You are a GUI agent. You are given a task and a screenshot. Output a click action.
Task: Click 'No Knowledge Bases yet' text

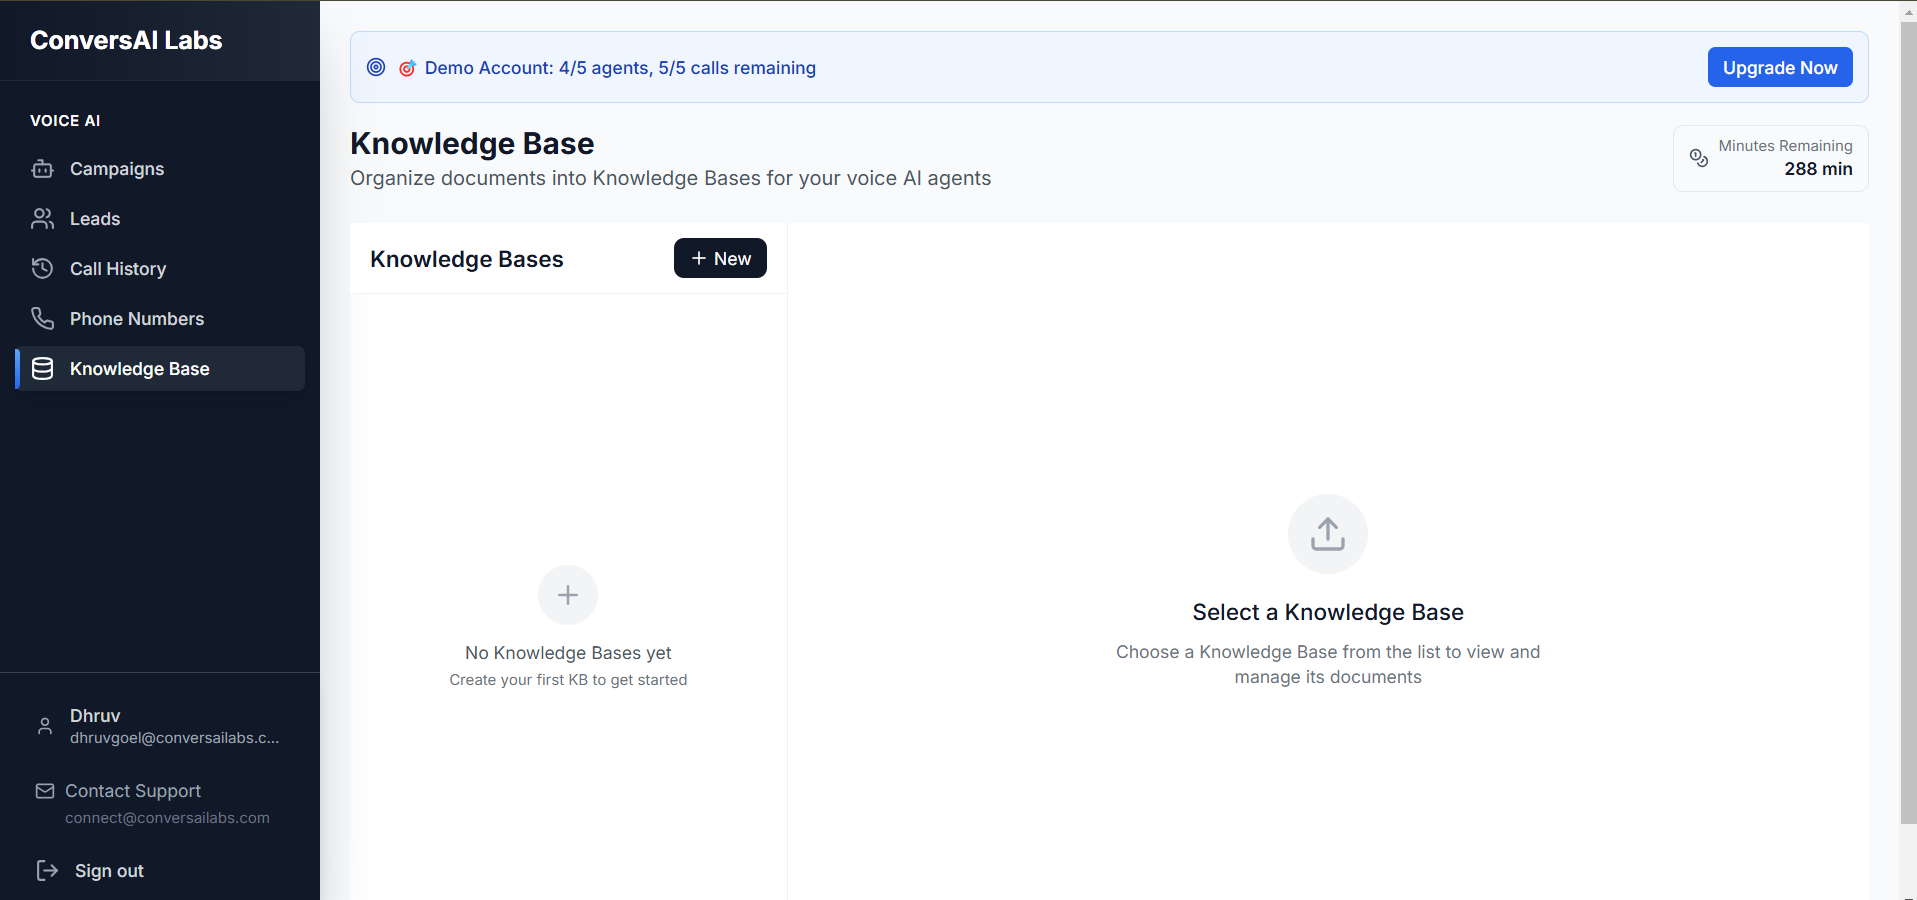pyautogui.click(x=568, y=653)
